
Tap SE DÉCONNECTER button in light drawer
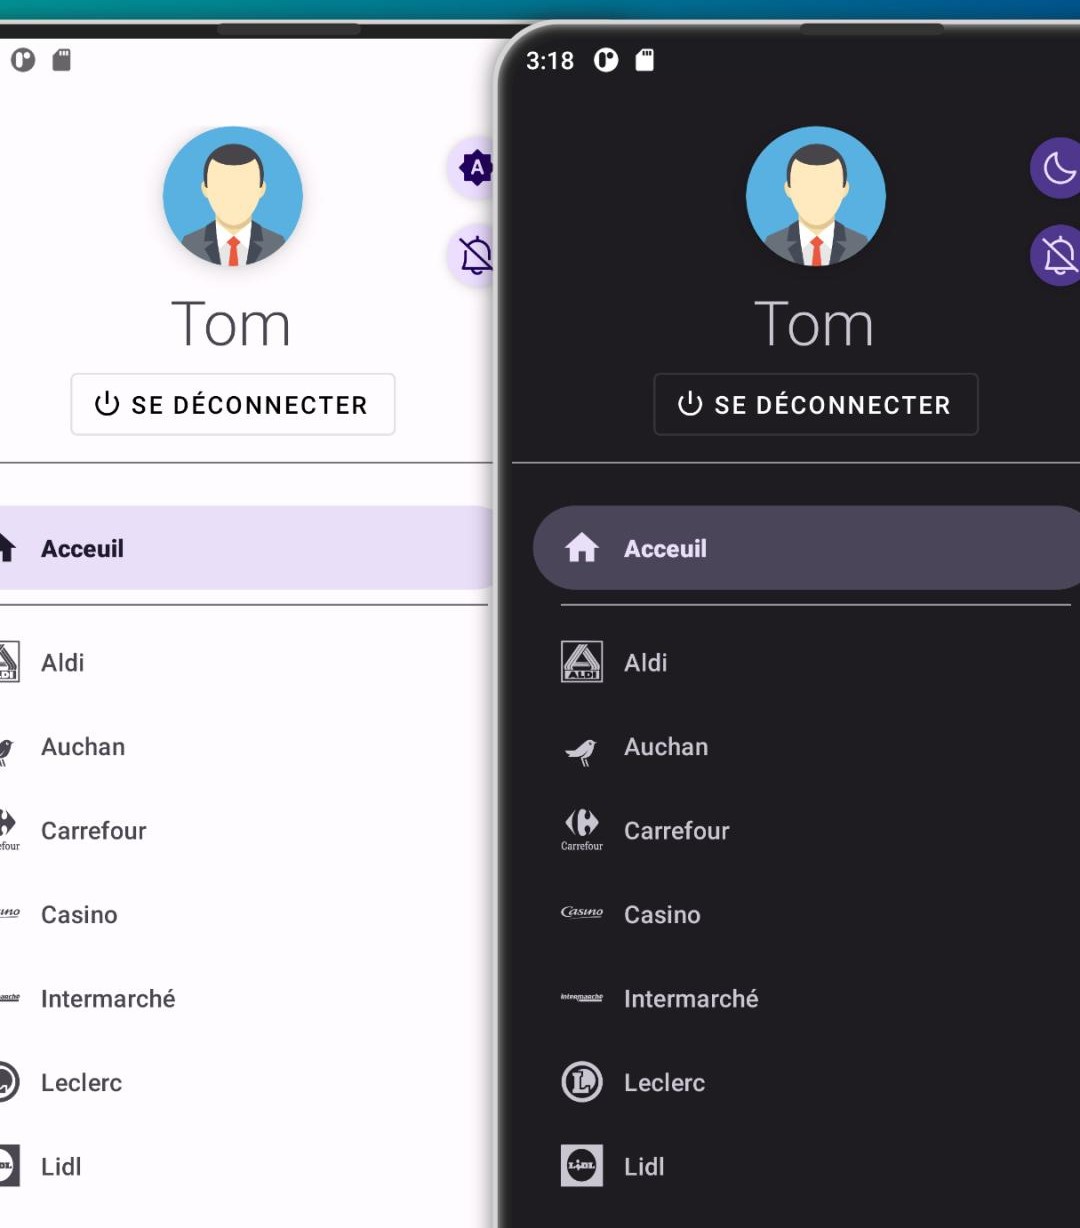tap(233, 405)
